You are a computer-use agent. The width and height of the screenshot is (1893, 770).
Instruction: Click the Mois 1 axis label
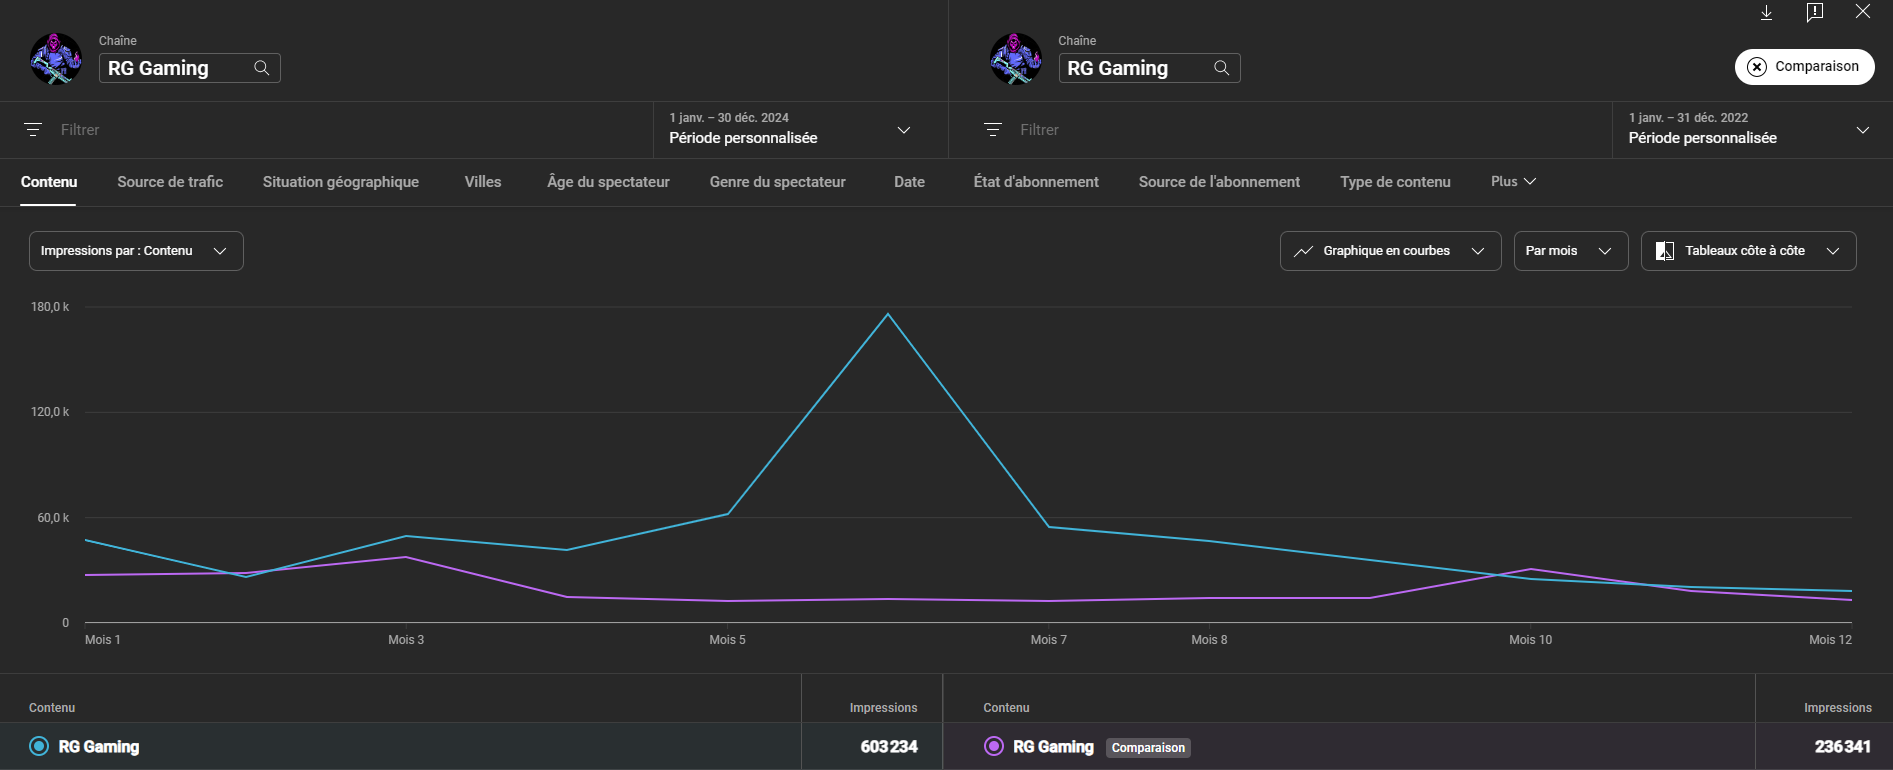pos(102,640)
